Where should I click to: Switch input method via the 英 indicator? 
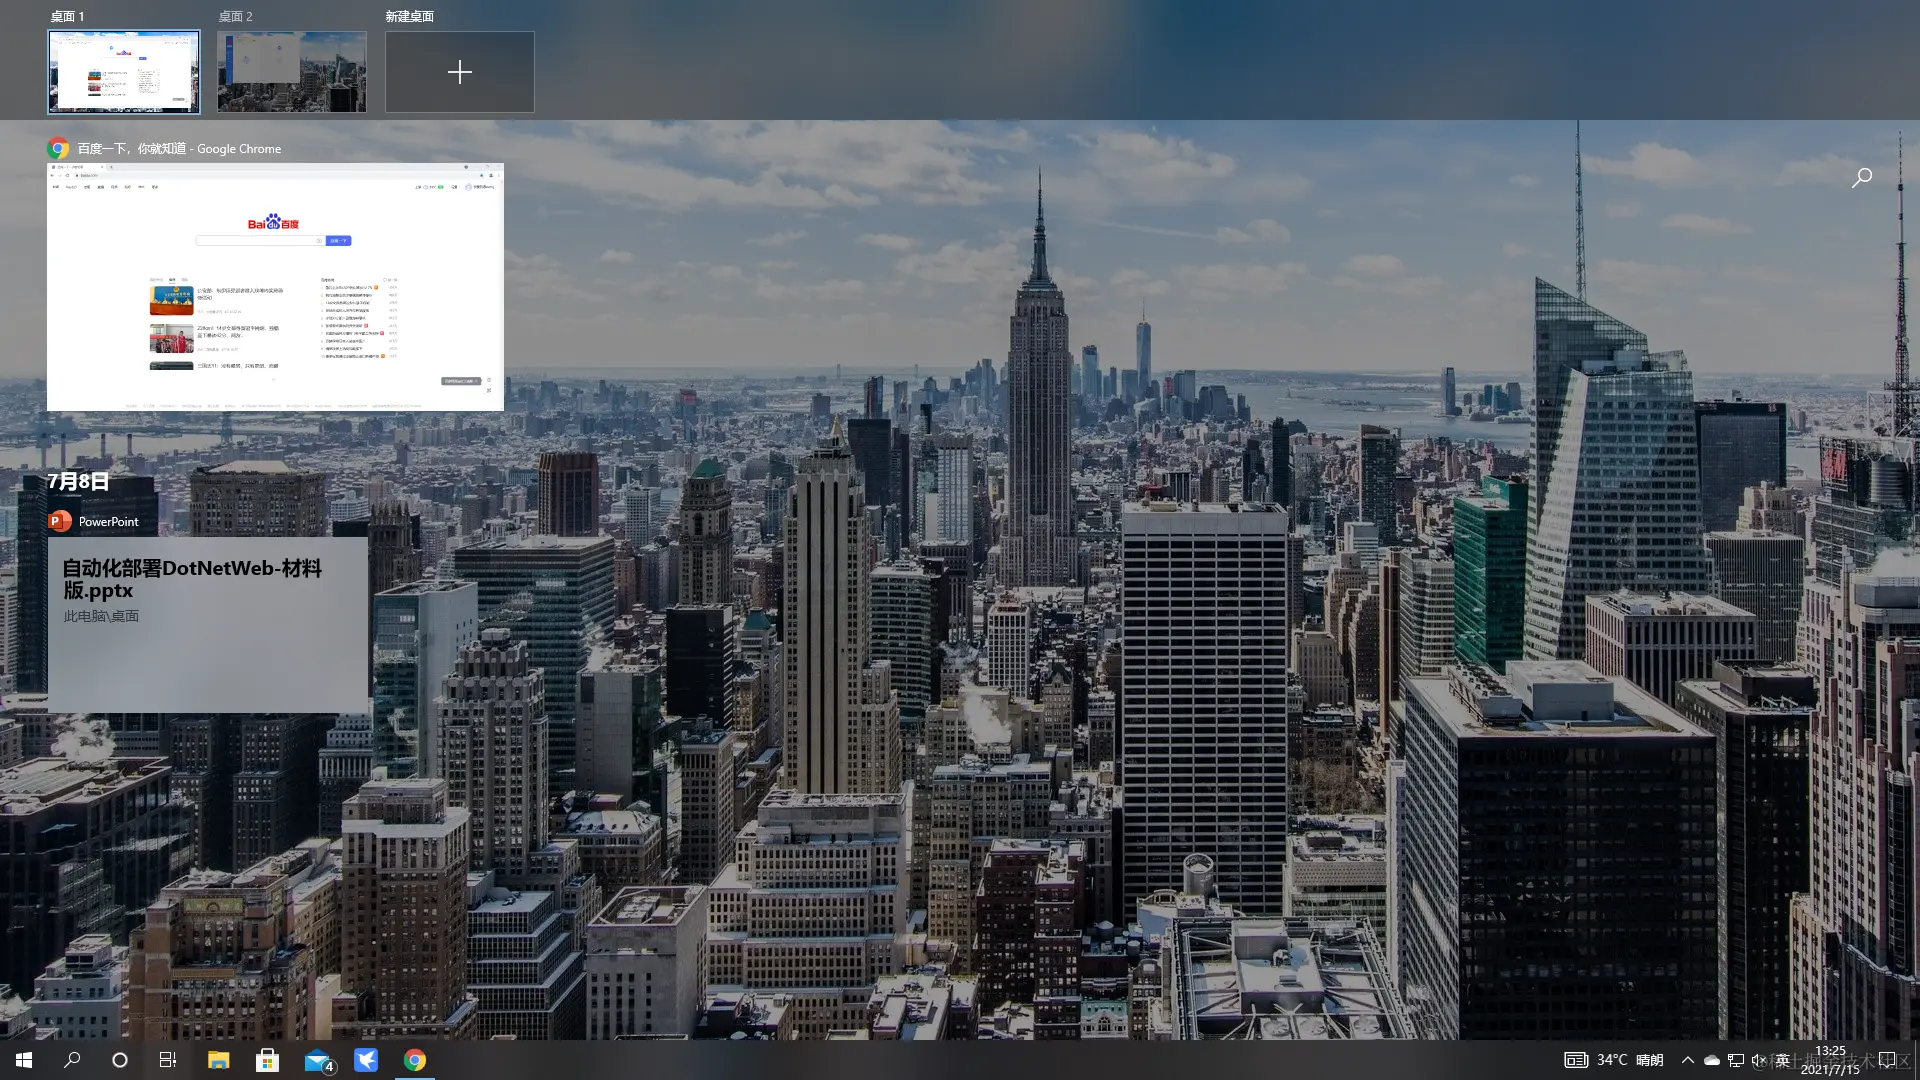[x=1783, y=1060]
